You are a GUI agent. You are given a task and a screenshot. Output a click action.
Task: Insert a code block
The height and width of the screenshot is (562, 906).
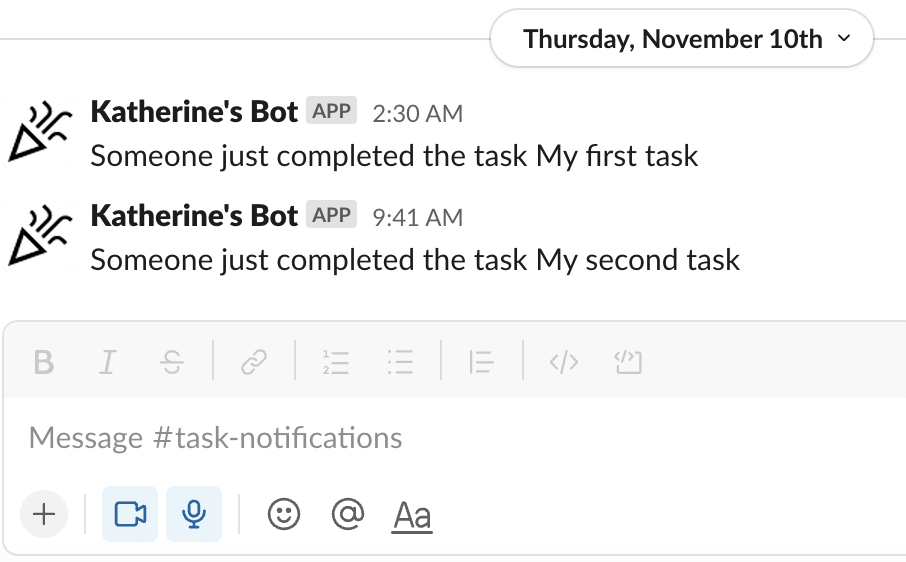pos(628,362)
